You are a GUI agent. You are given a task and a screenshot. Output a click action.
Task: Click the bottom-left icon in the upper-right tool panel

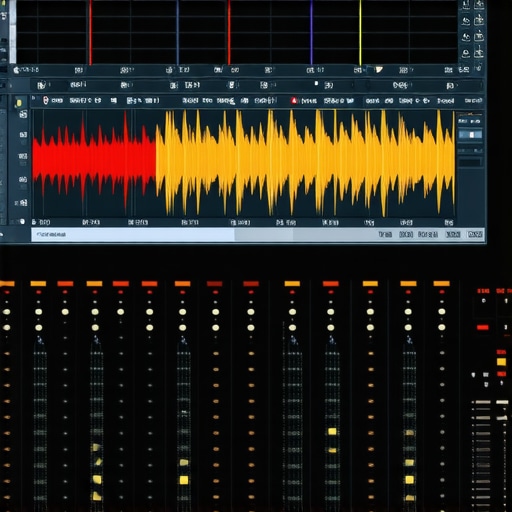click(466, 53)
